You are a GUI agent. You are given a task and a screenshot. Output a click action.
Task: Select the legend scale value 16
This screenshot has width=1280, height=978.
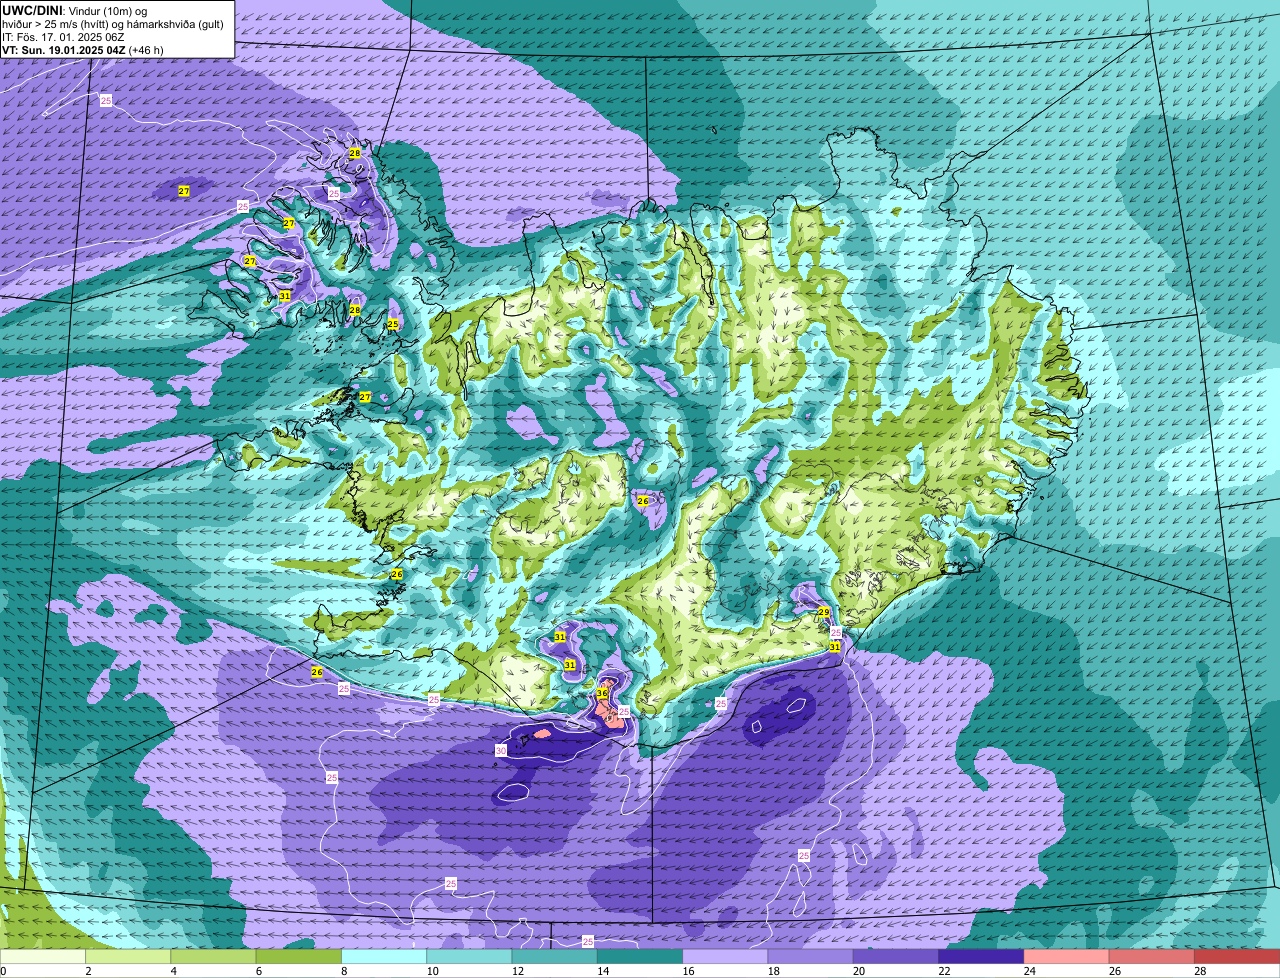point(688,971)
